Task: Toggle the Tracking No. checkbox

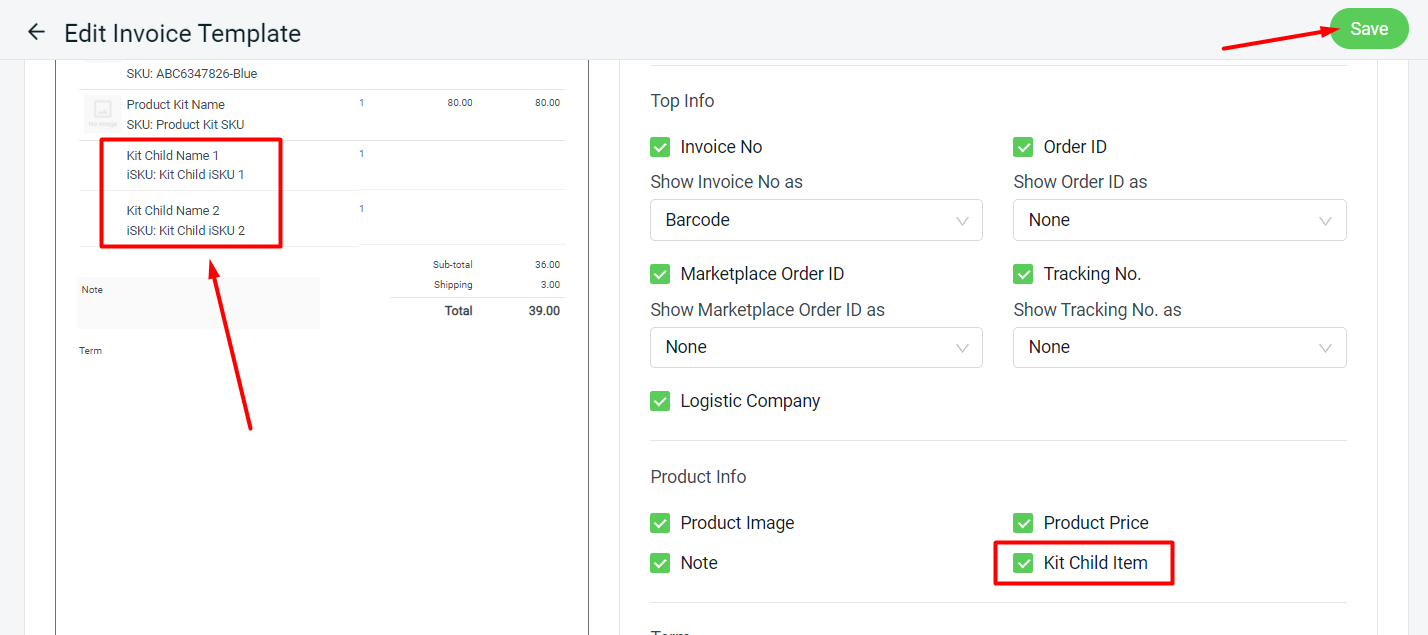Action: point(1023,274)
